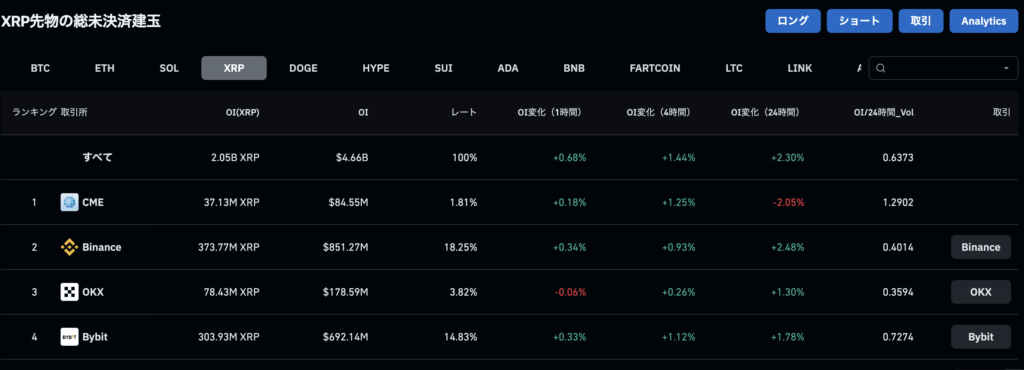Image resolution: width=1024 pixels, height=370 pixels.
Task: Click the Bybit logo icon
Action: 69,337
